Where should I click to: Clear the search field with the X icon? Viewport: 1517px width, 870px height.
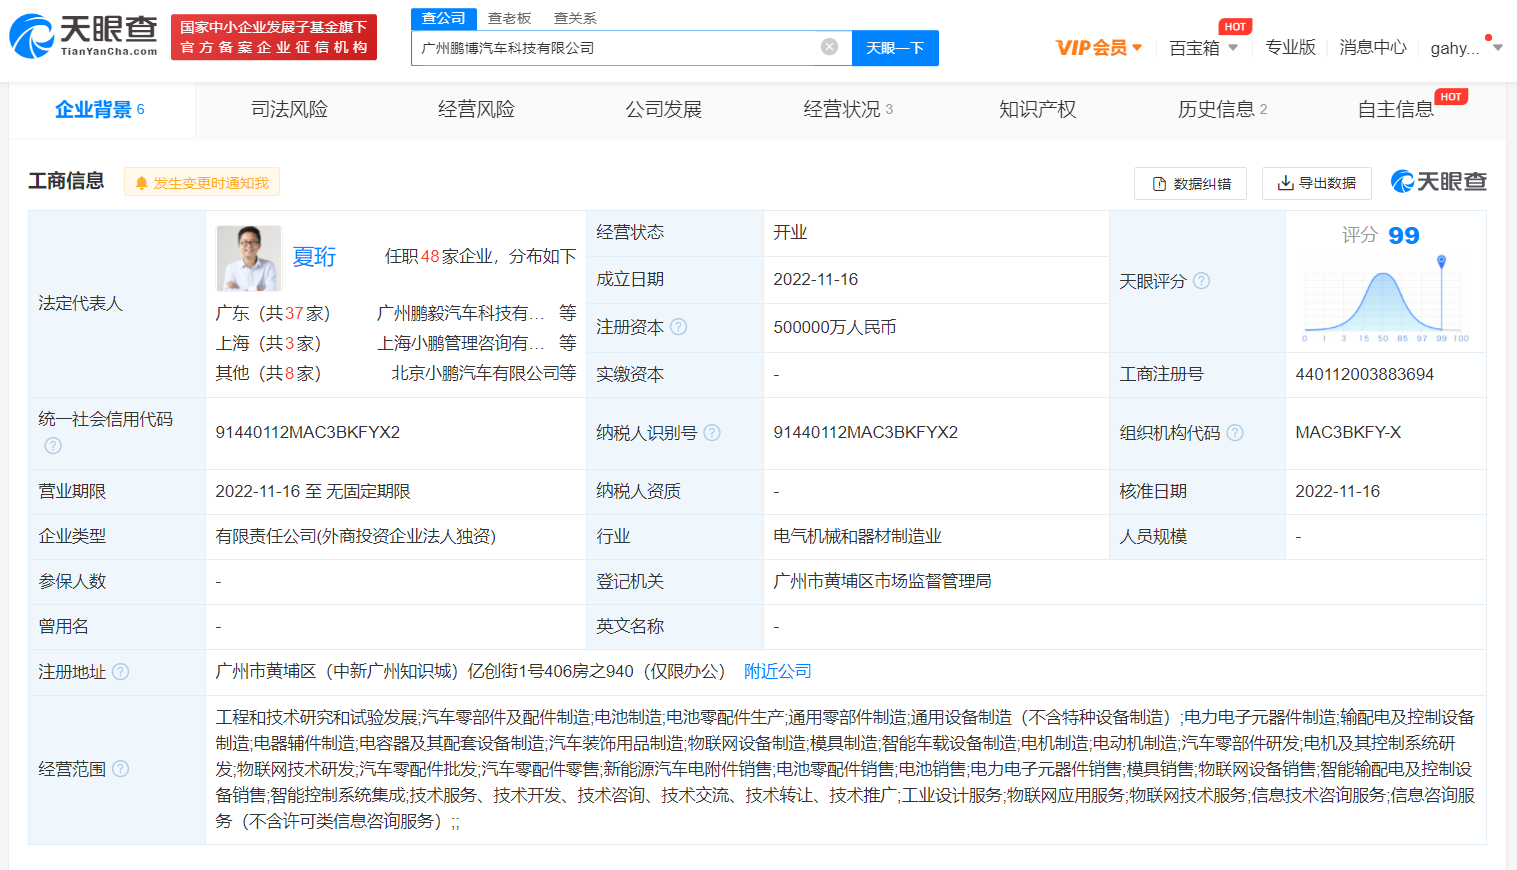(829, 47)
